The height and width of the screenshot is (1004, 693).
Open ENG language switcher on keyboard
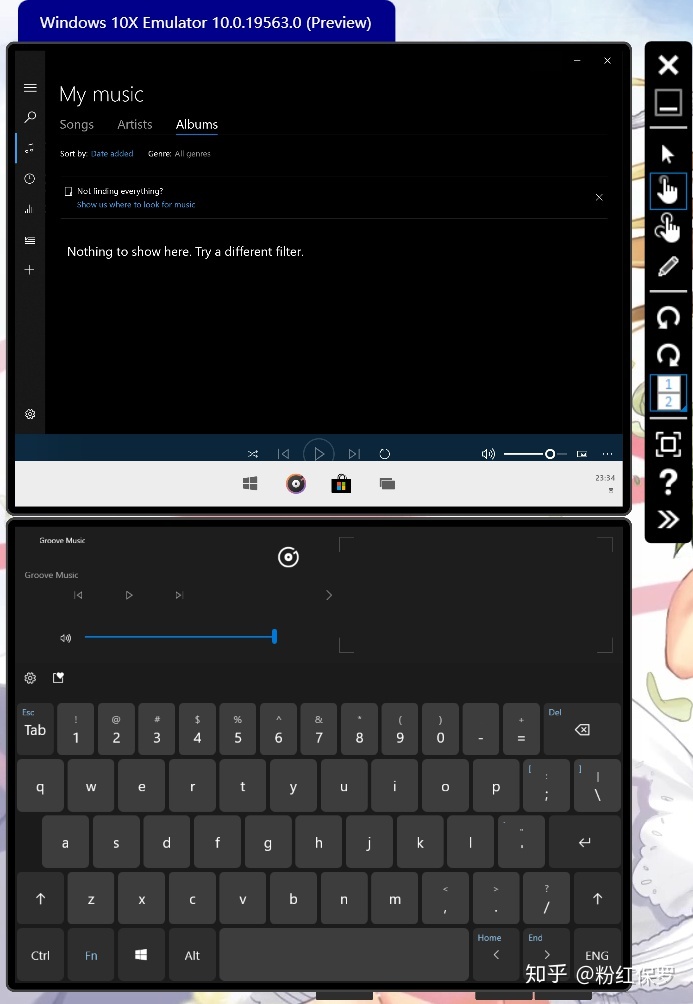(597, 955)
